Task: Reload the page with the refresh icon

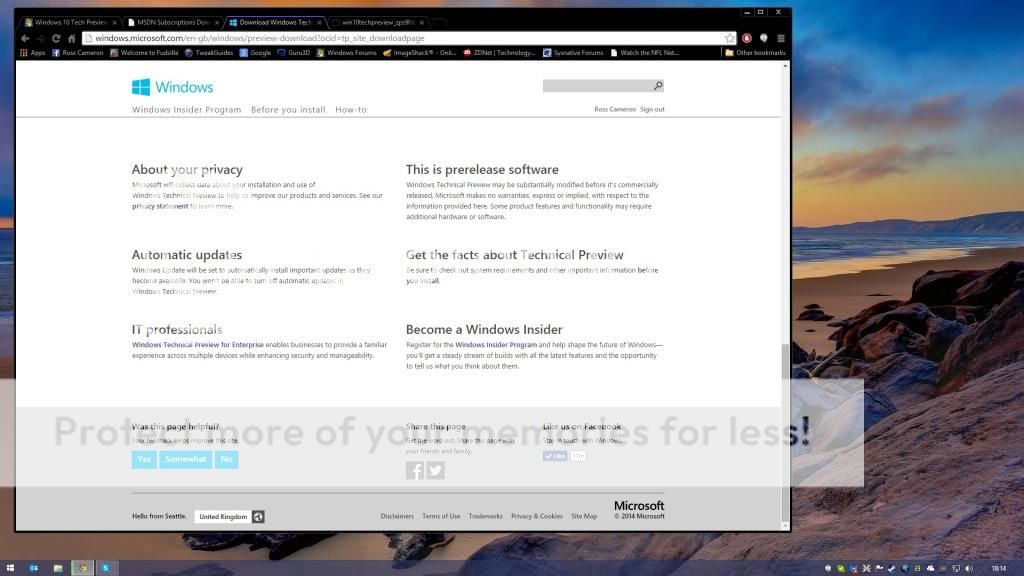Action: 56,38
